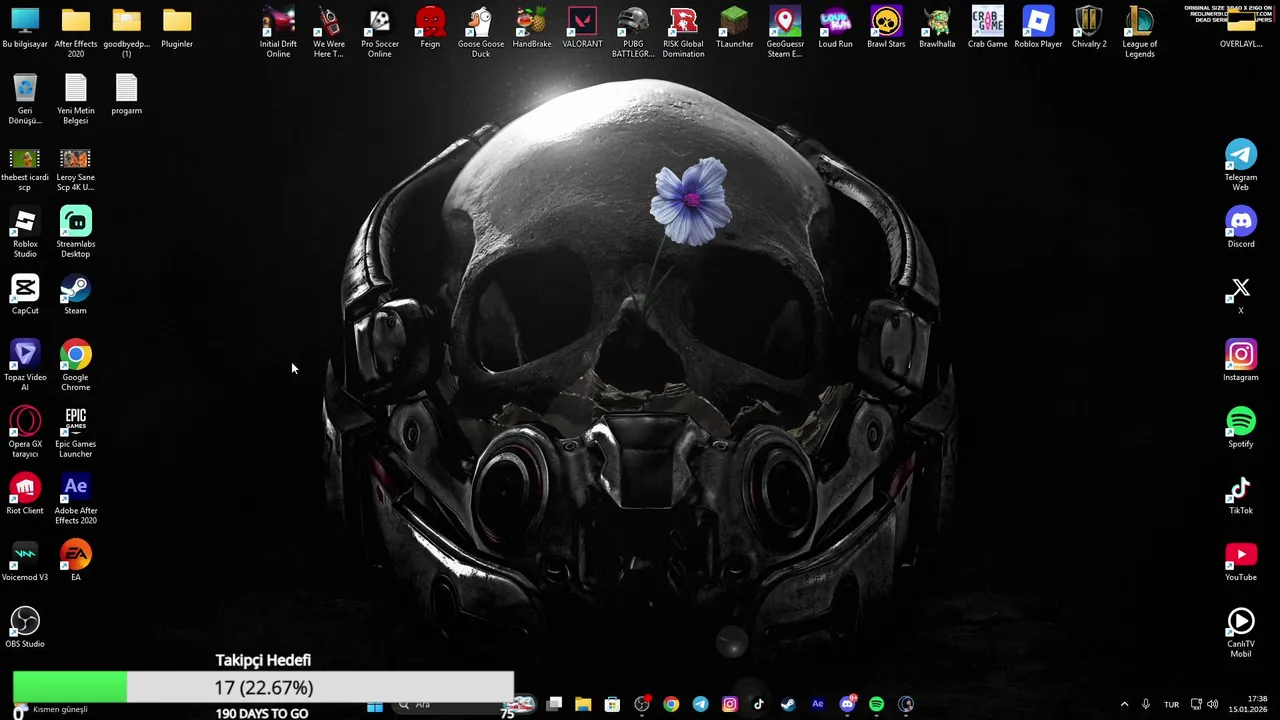Launch Chivalry 2 shortcut
Screen dimensions: 1280x720
click(x=1089, y=28)
